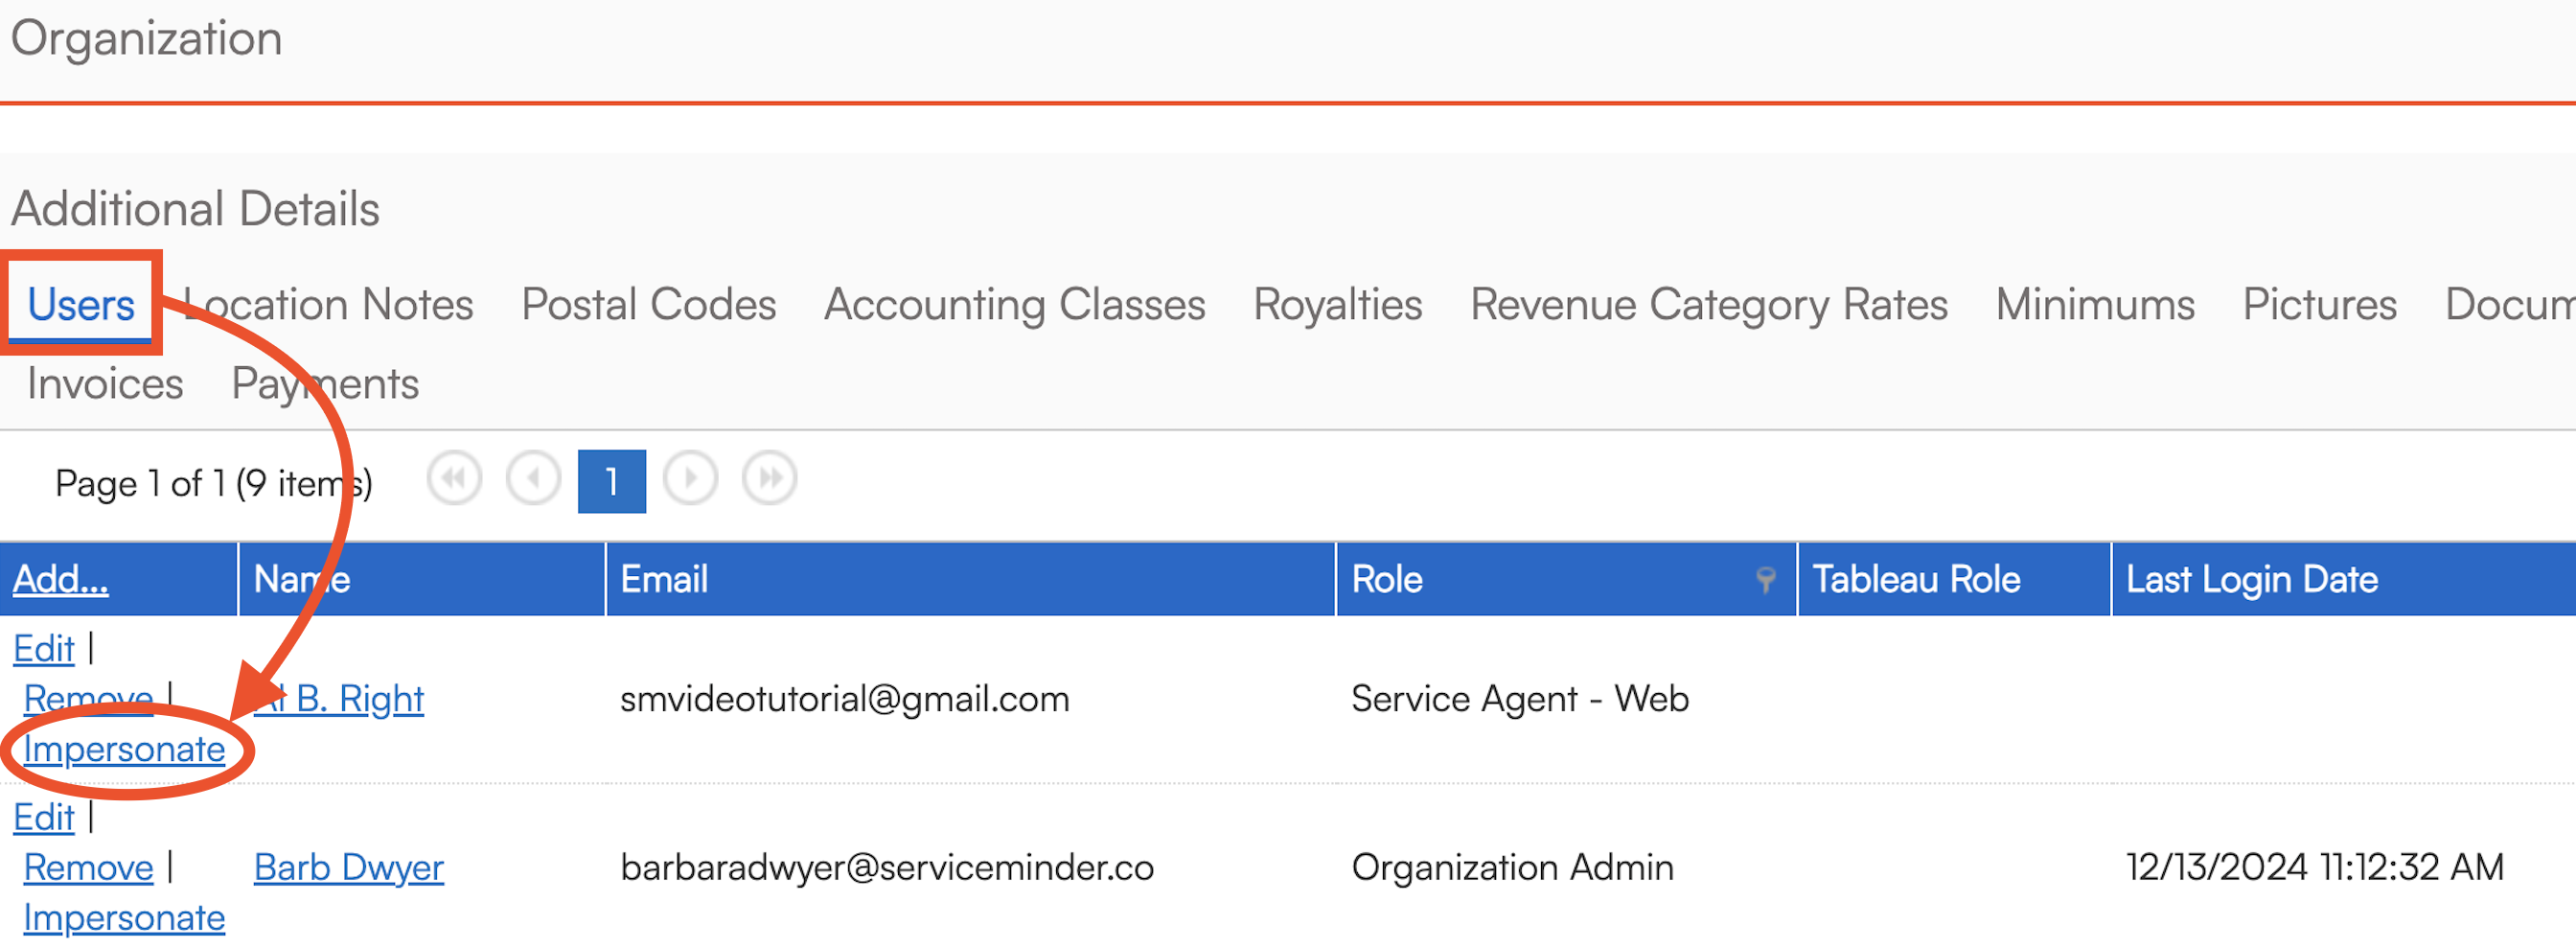Image resolution: width=2576 pixels, height=947 pixels.
Task: Select page 1 in pager
Action: [x=611, y=481]
